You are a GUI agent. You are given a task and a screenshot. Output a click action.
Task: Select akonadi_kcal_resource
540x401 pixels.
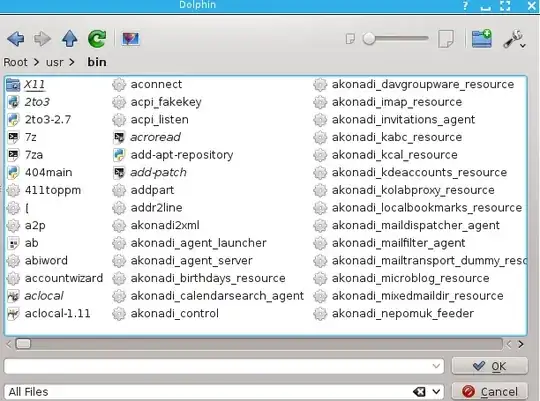pyautogui.click(x=385, y=155)
